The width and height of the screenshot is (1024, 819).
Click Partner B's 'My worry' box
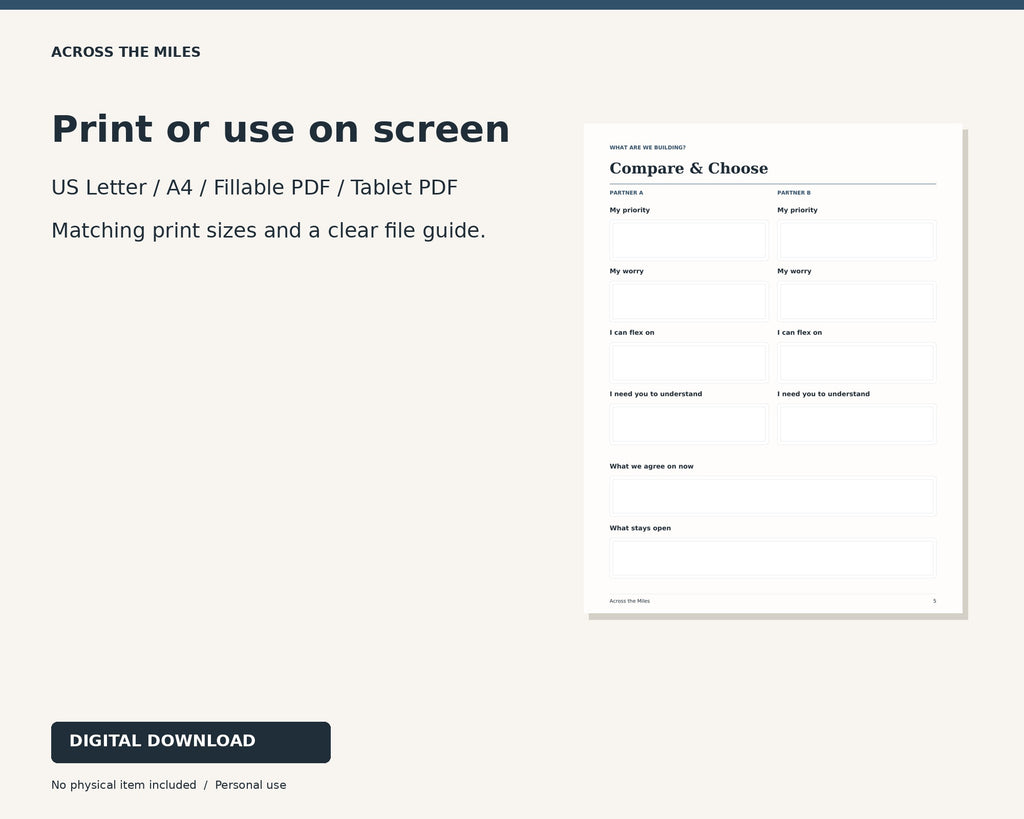click(857, 302)
